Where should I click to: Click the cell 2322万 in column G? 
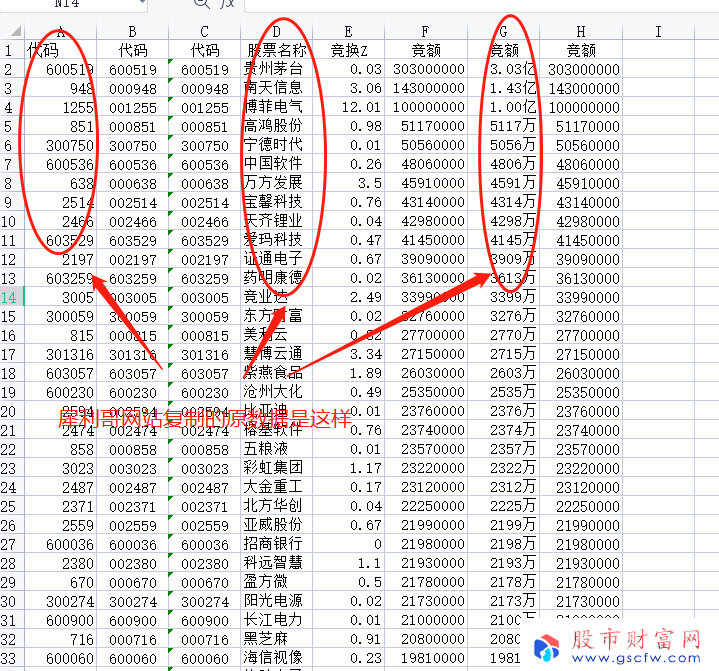tap(503, 468)
